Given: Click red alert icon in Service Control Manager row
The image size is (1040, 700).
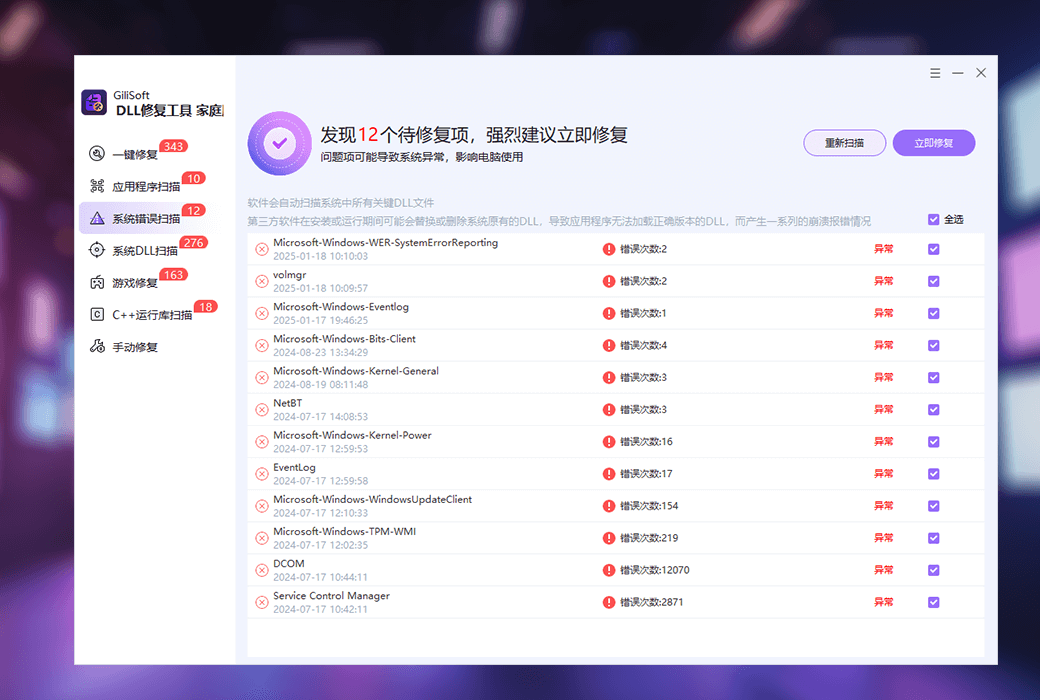Looking at the screenshot, I should click(x=609, y=602).
